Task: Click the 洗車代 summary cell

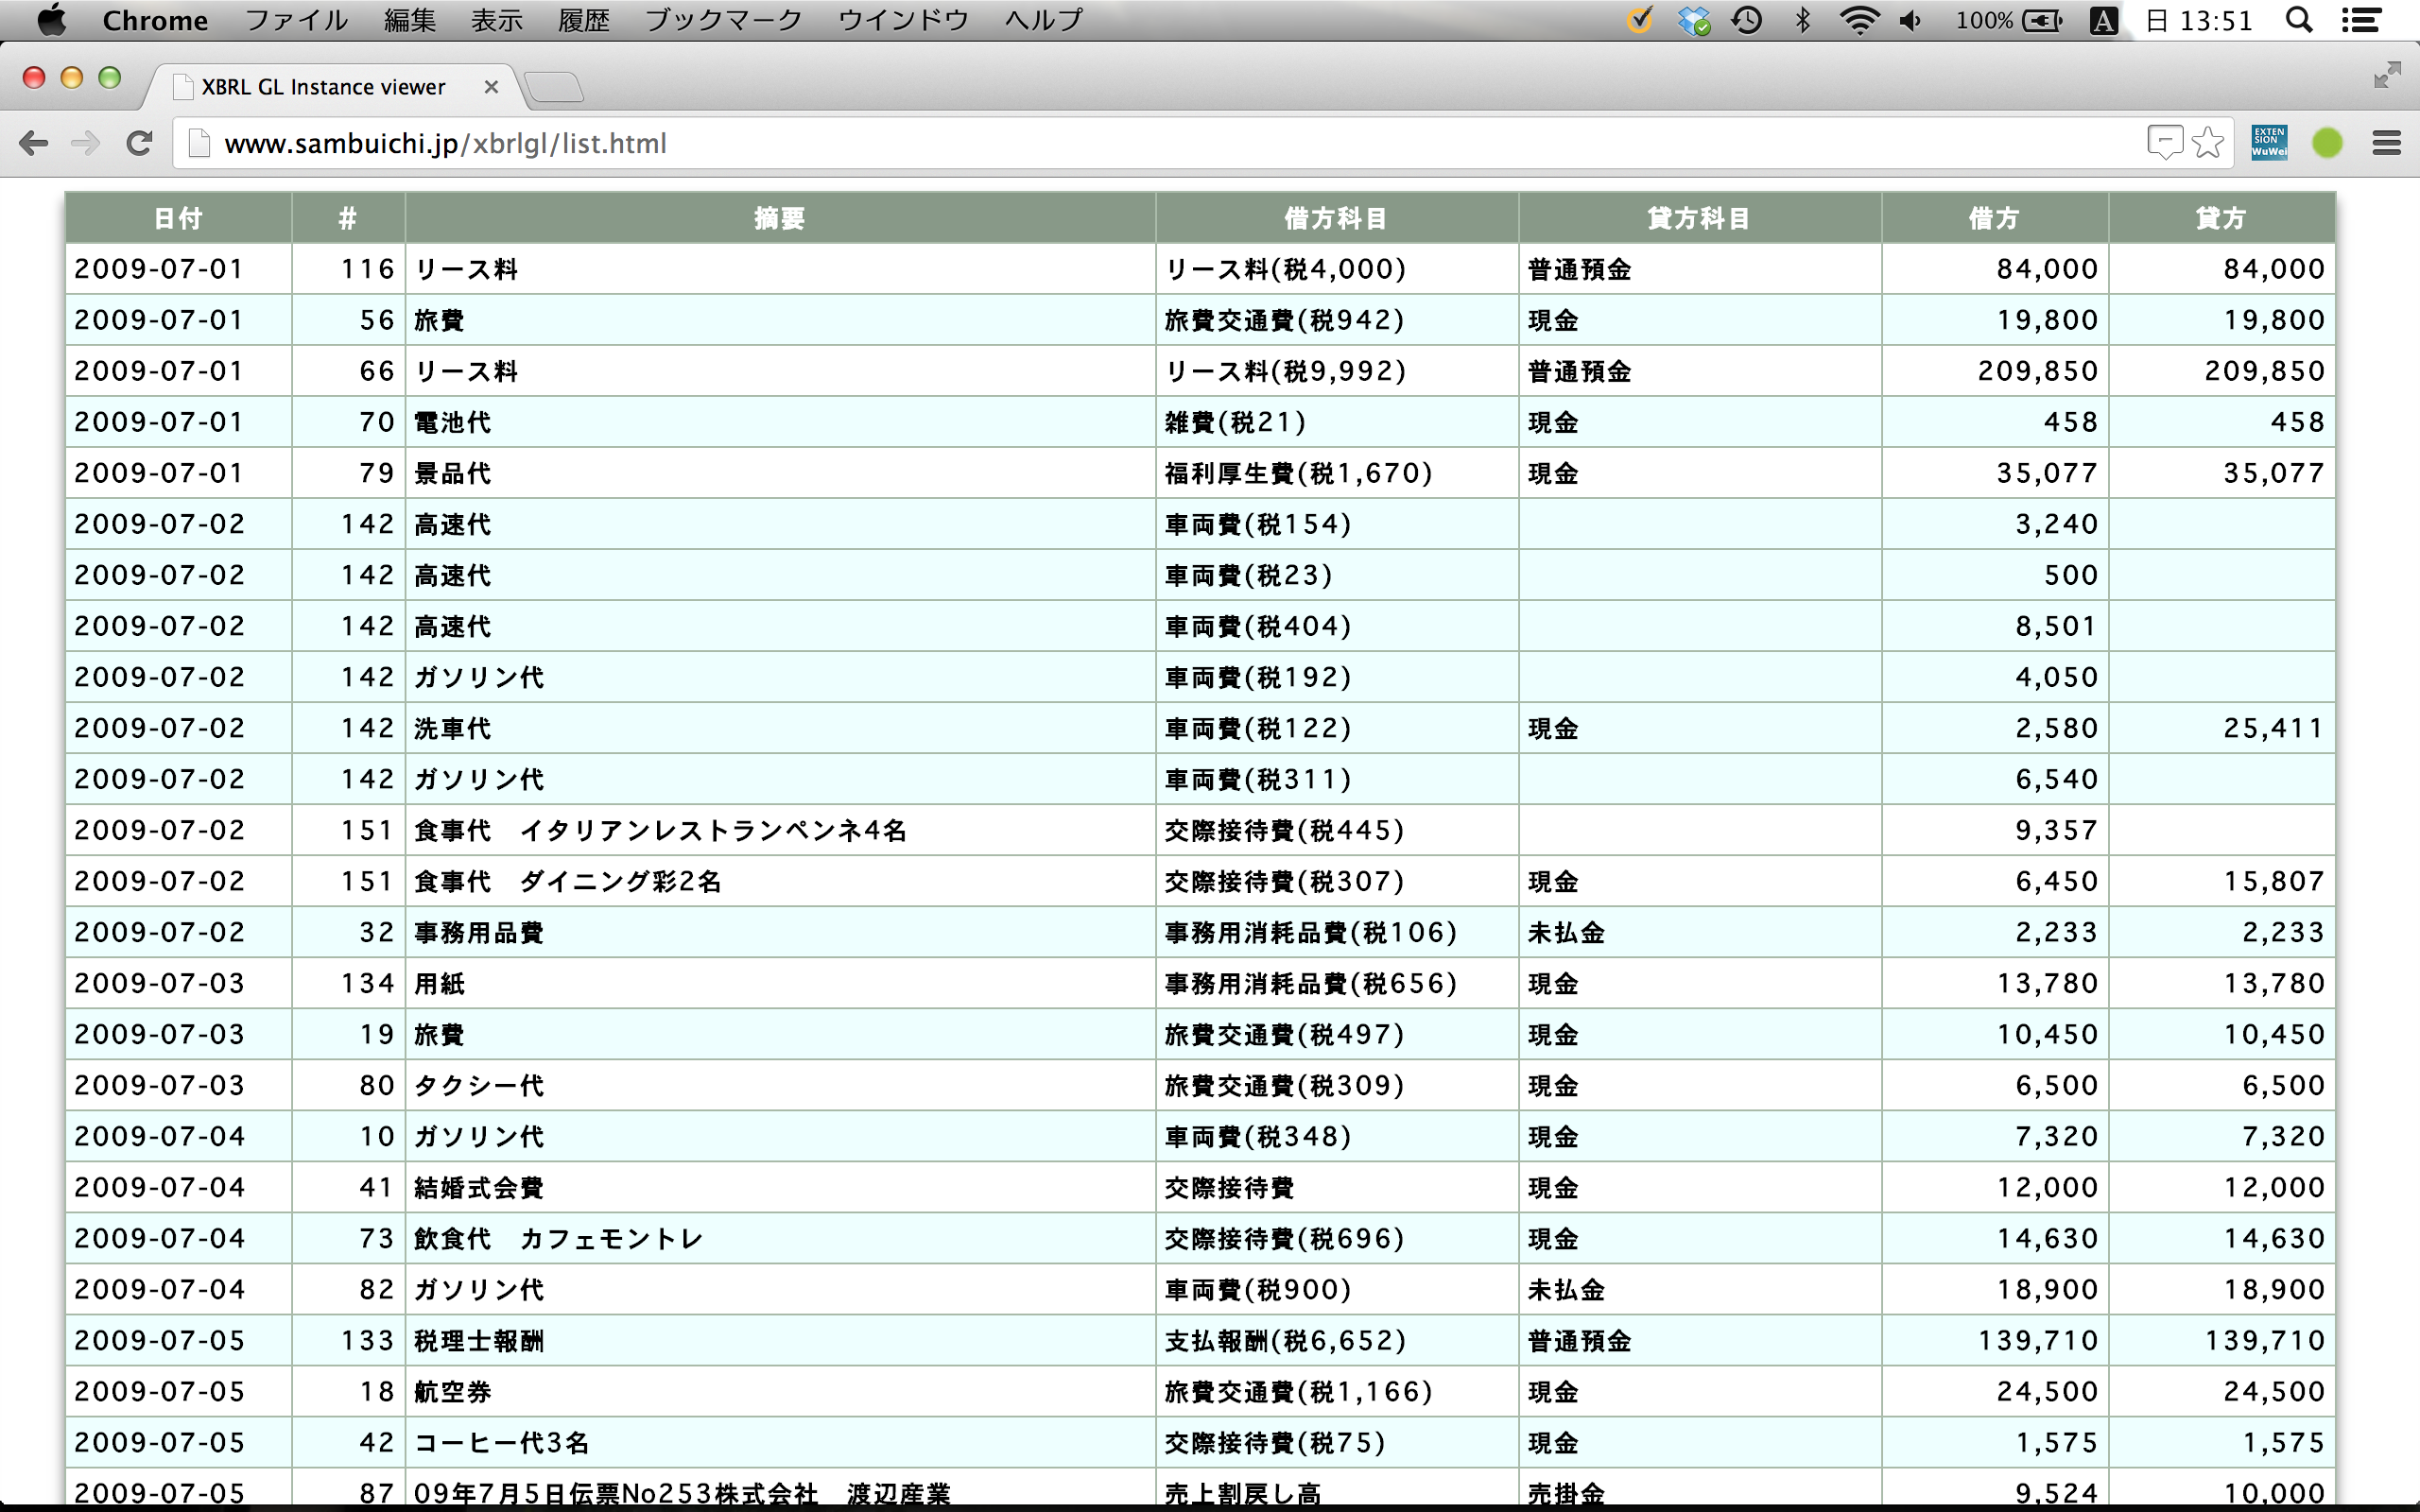Action: click(780, 728)
